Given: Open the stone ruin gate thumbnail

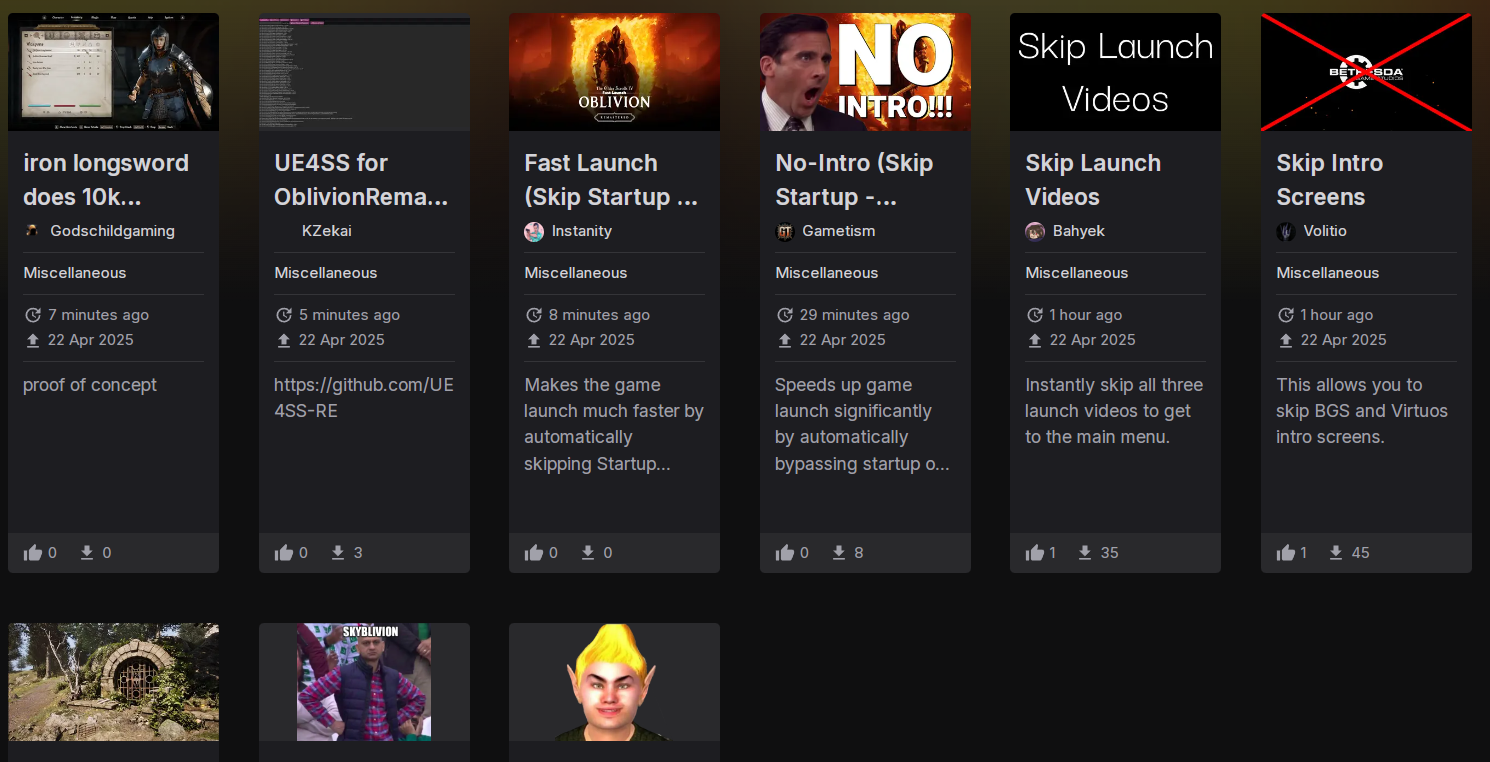Looking at the screenshot, I should [113, 682].
